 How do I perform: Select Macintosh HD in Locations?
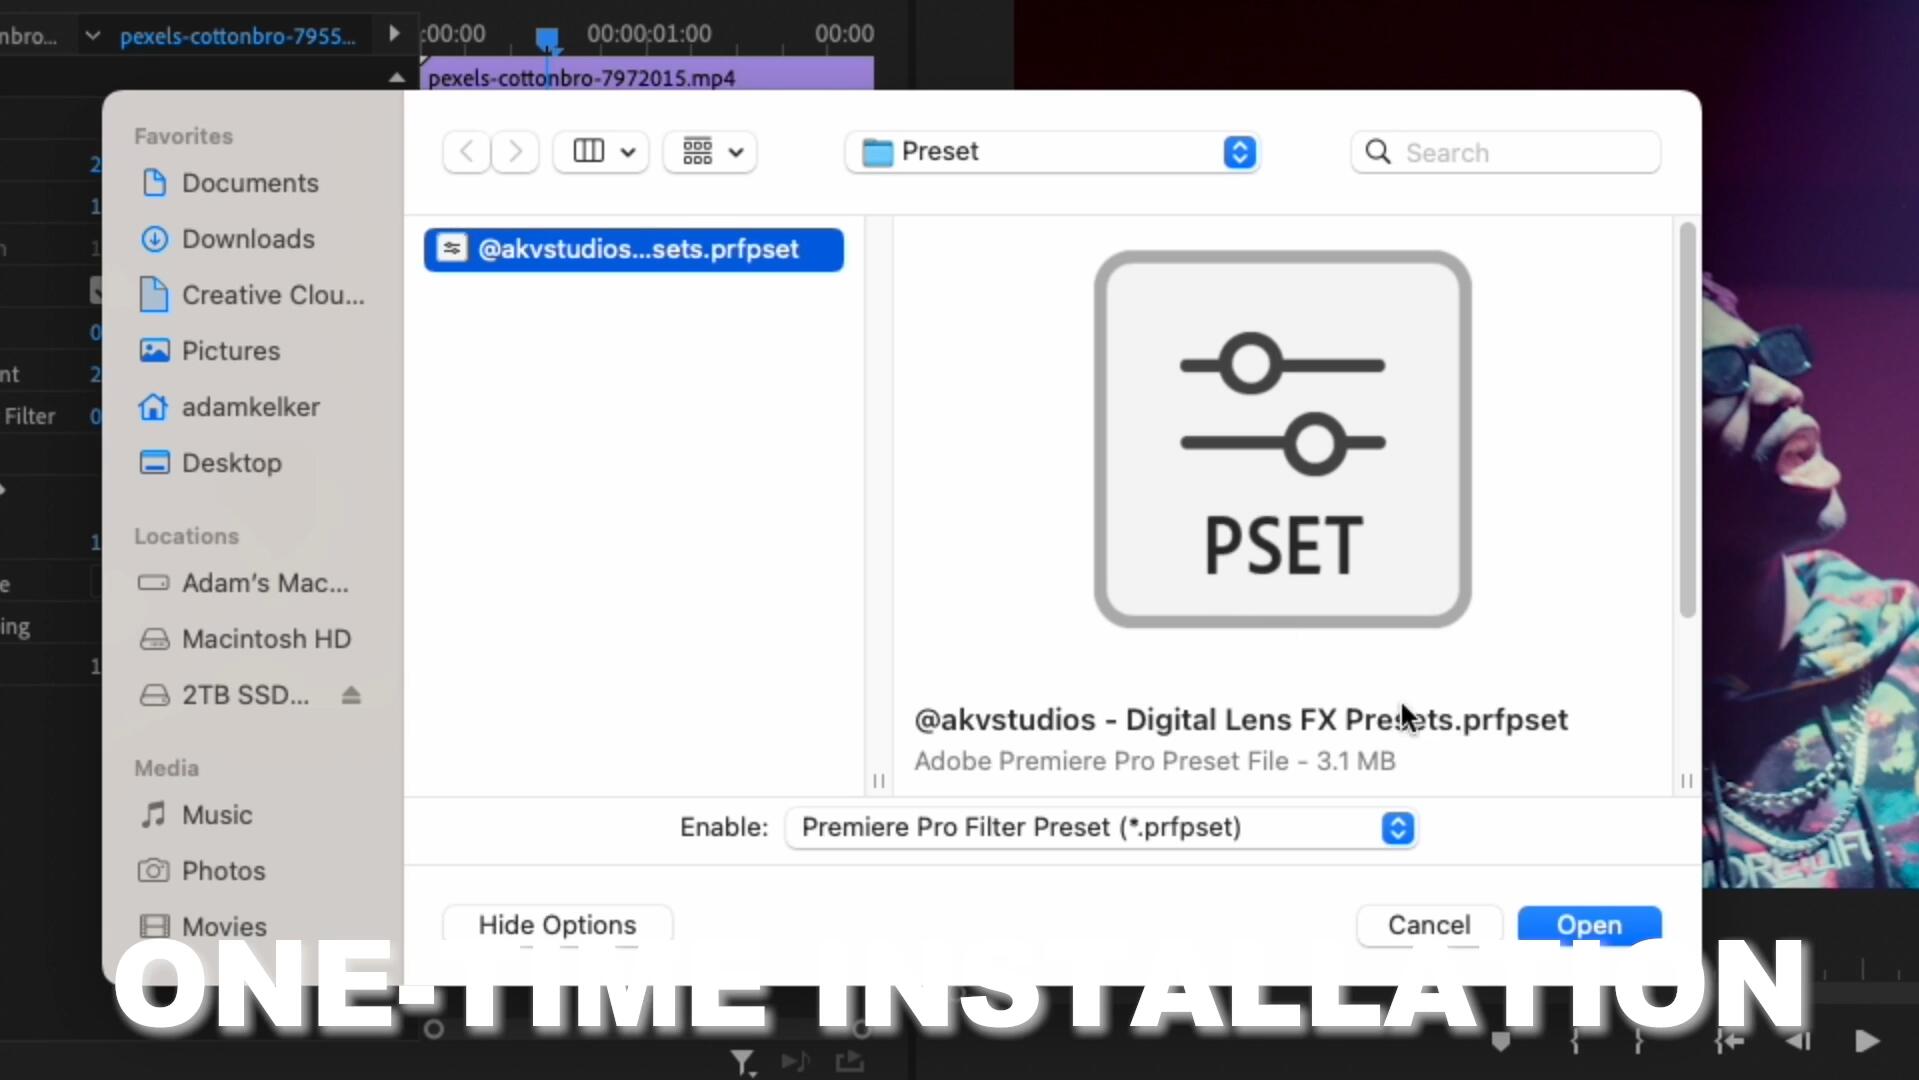pos(245,639)
